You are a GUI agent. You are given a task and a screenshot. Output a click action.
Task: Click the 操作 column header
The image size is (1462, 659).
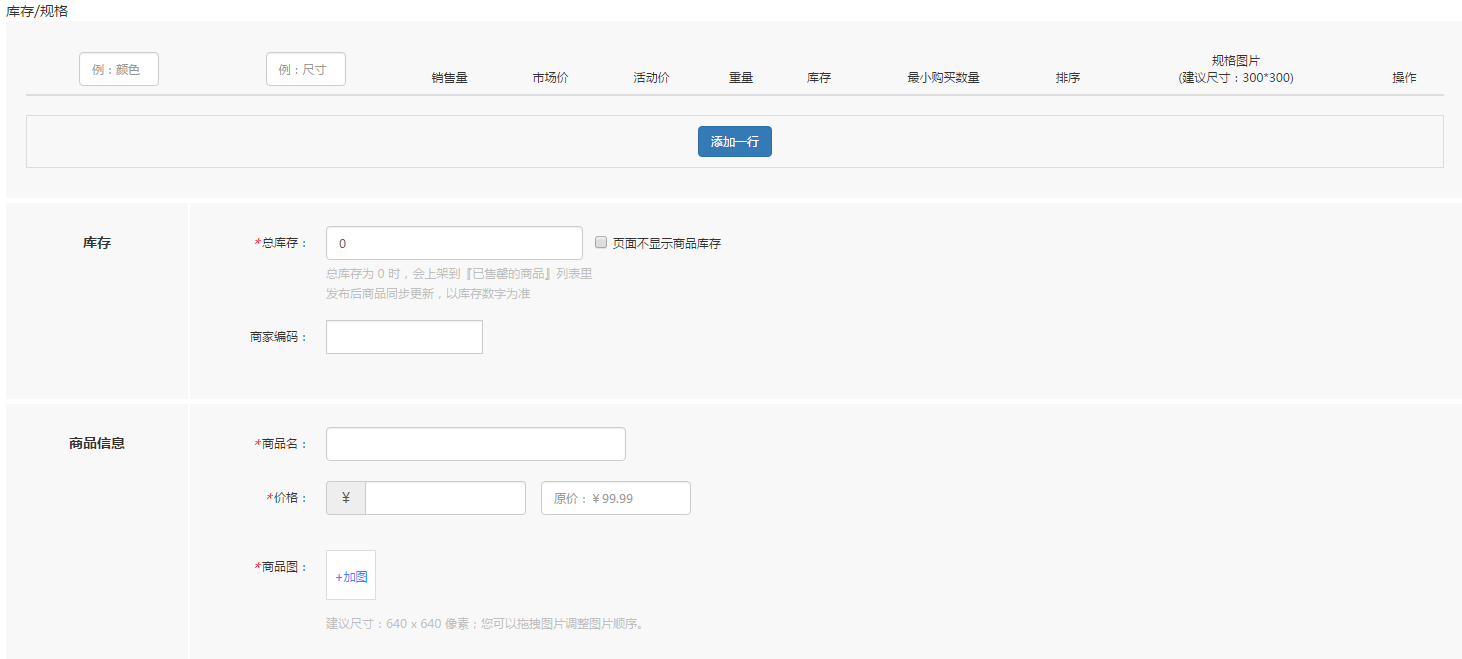(x=1404, y=76)
